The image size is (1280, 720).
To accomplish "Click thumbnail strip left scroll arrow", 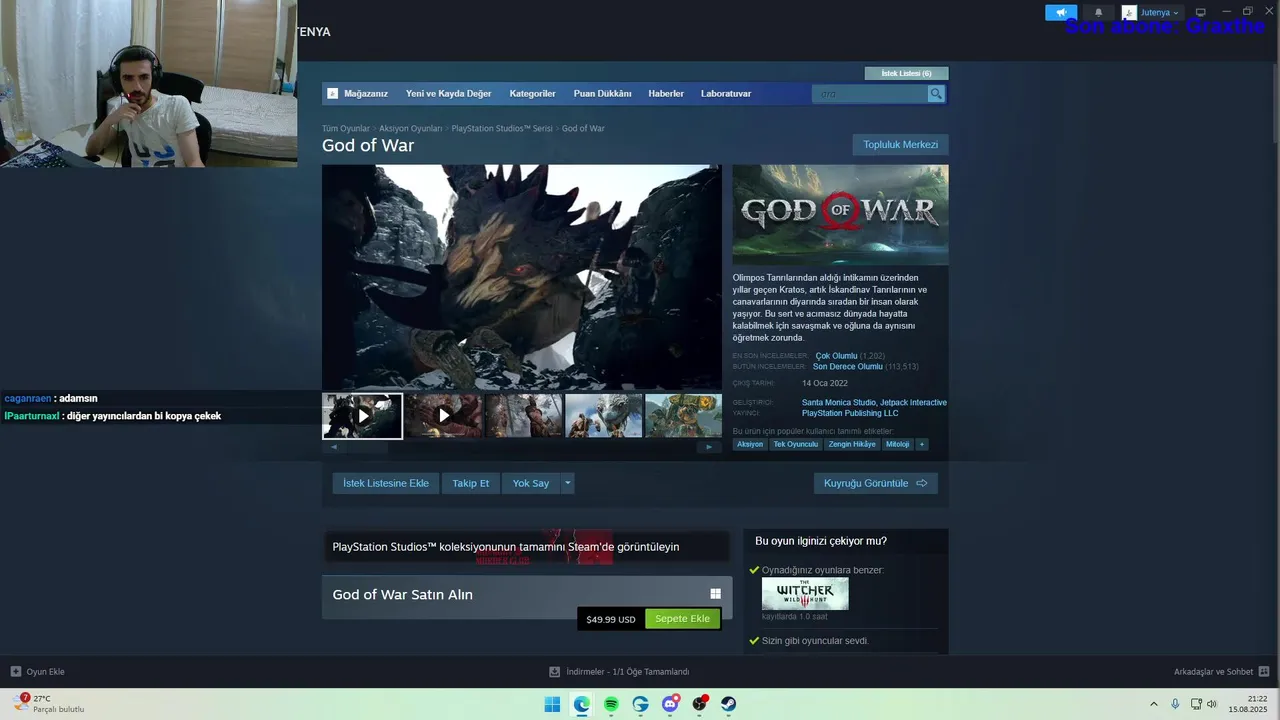I will tap(333, 447).
